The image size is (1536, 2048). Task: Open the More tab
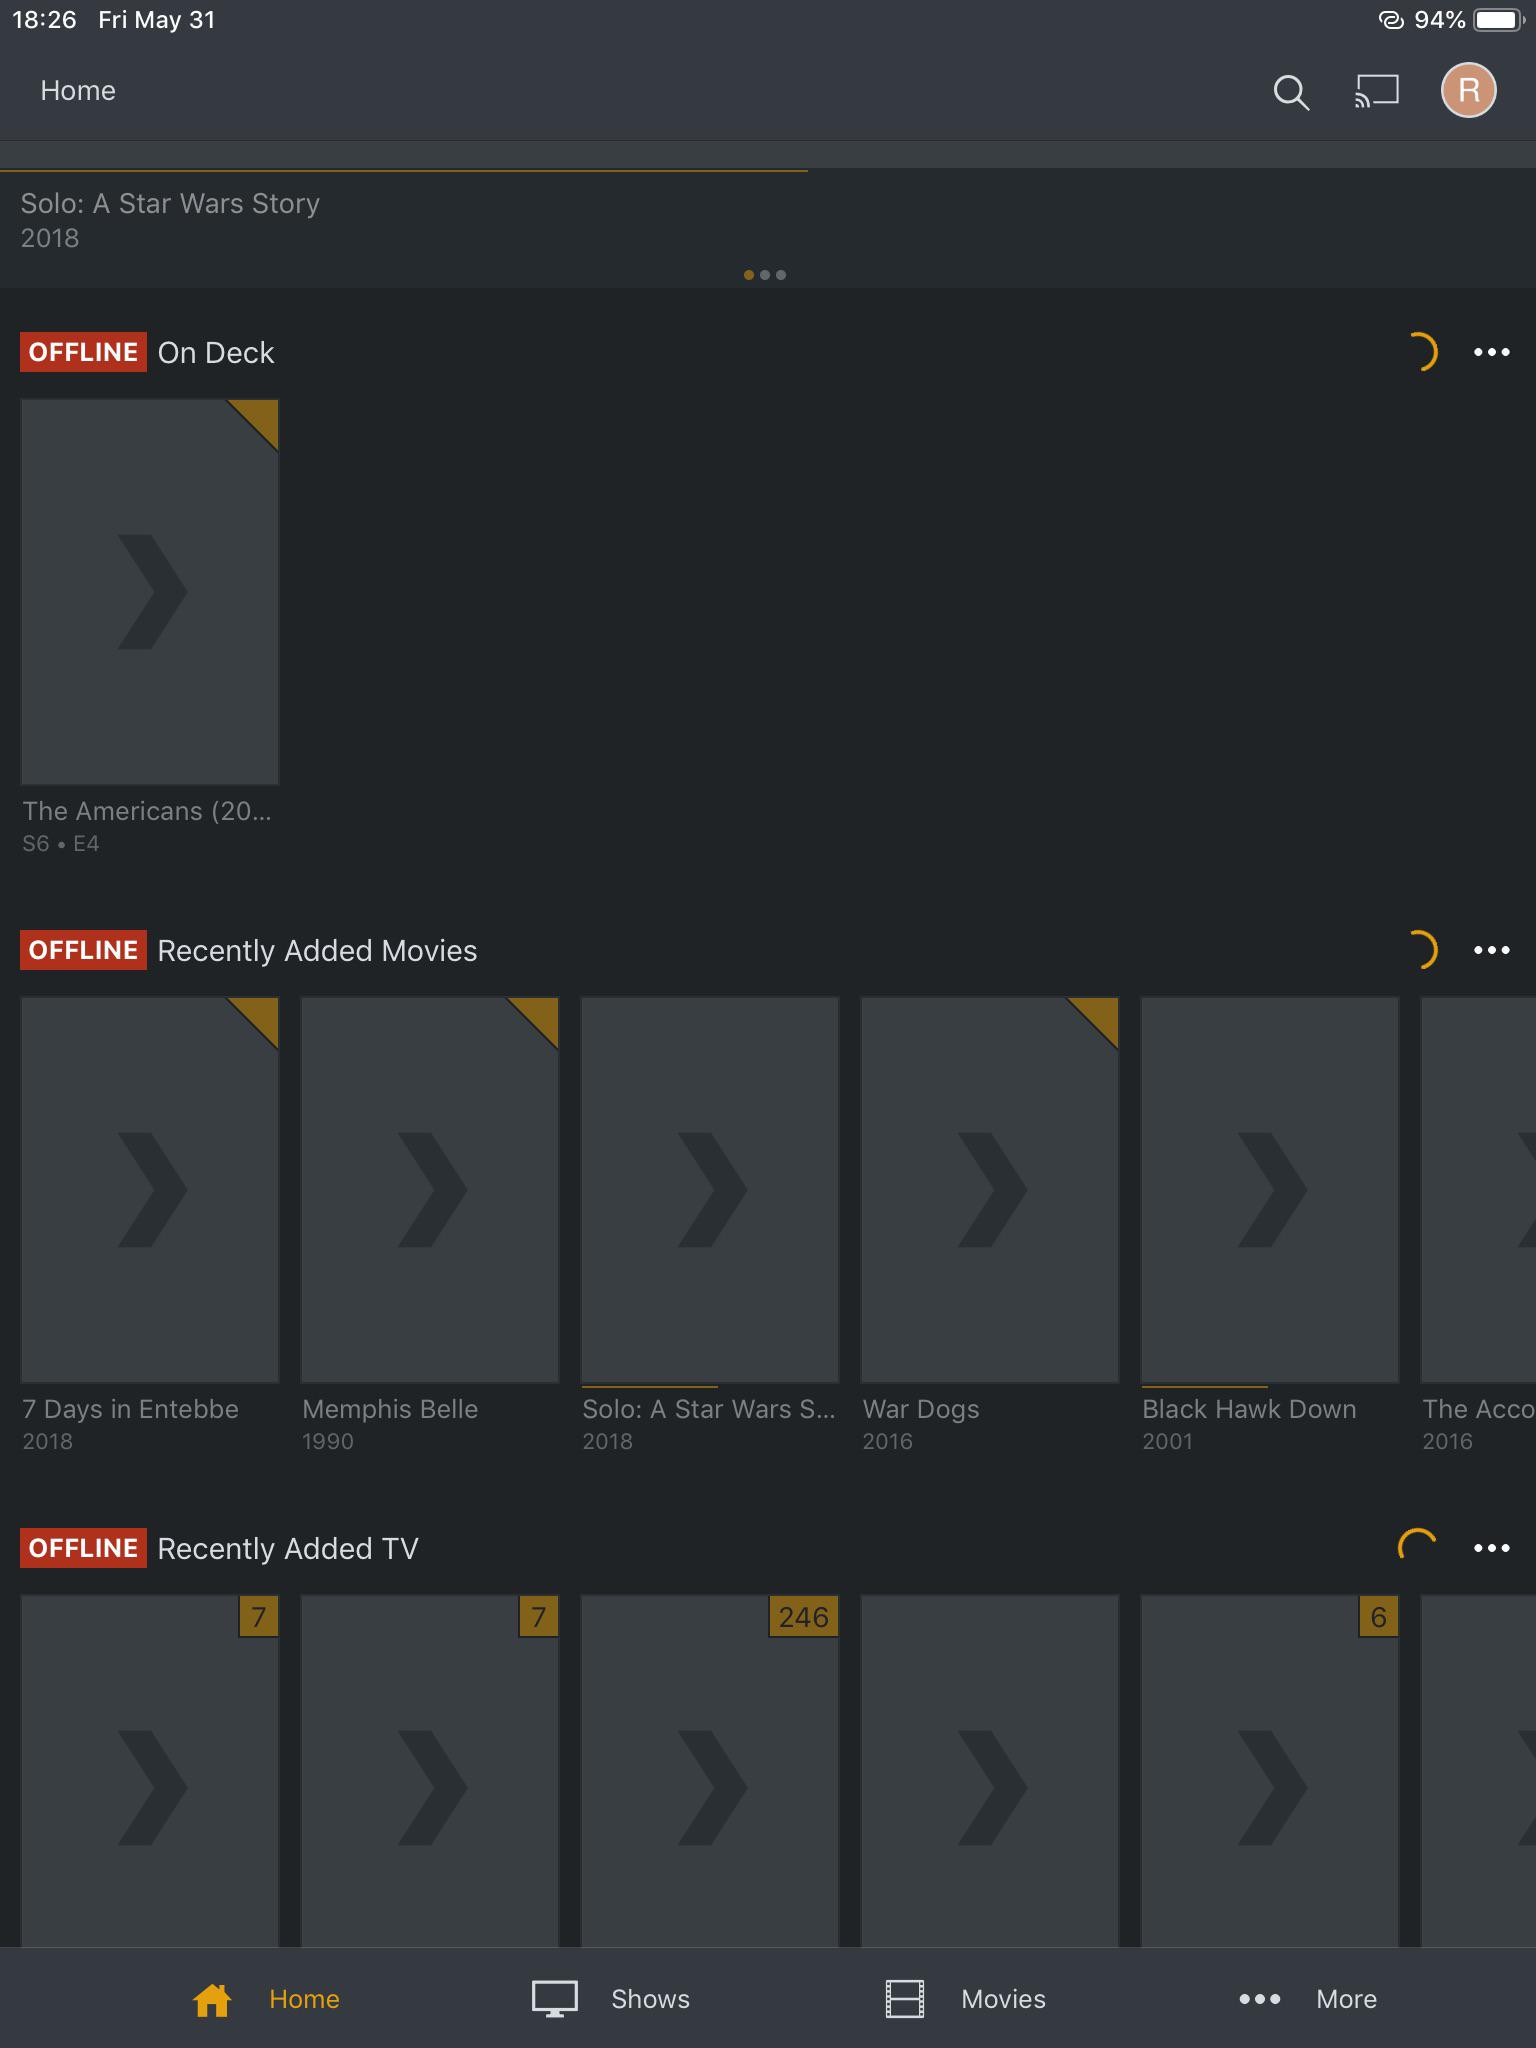(1346, 1999)
